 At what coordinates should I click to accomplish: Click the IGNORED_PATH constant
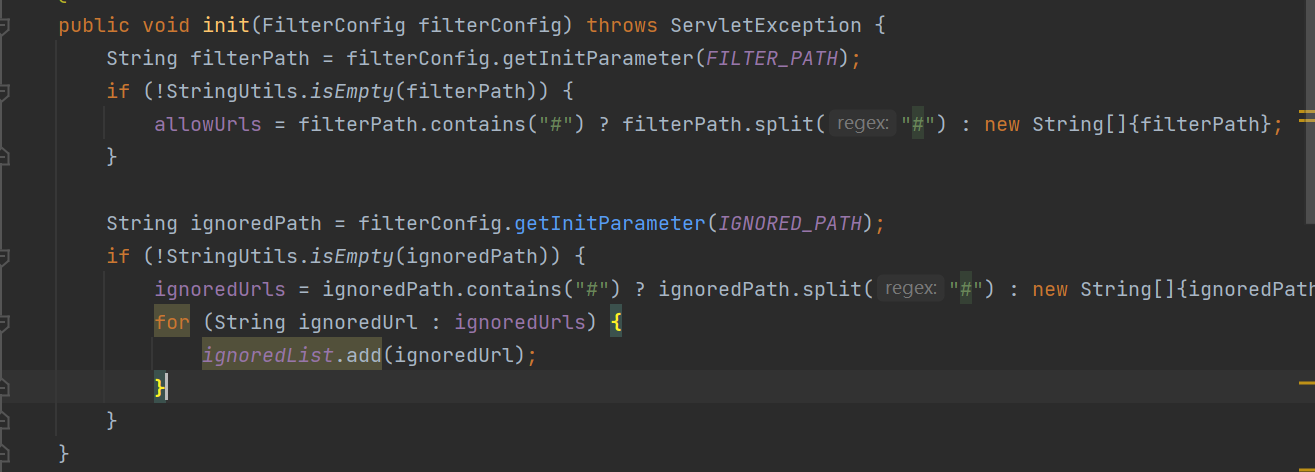[790, 223]
